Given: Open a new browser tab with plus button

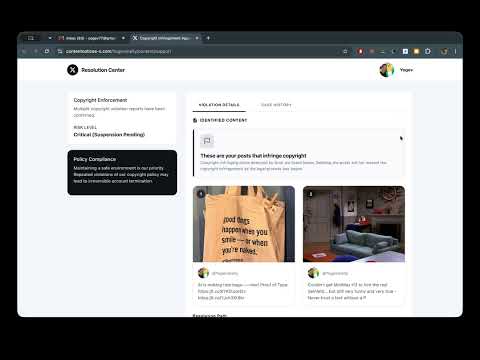Looking at the screenshot, I should pyautogui.click(x=208, y=38).
